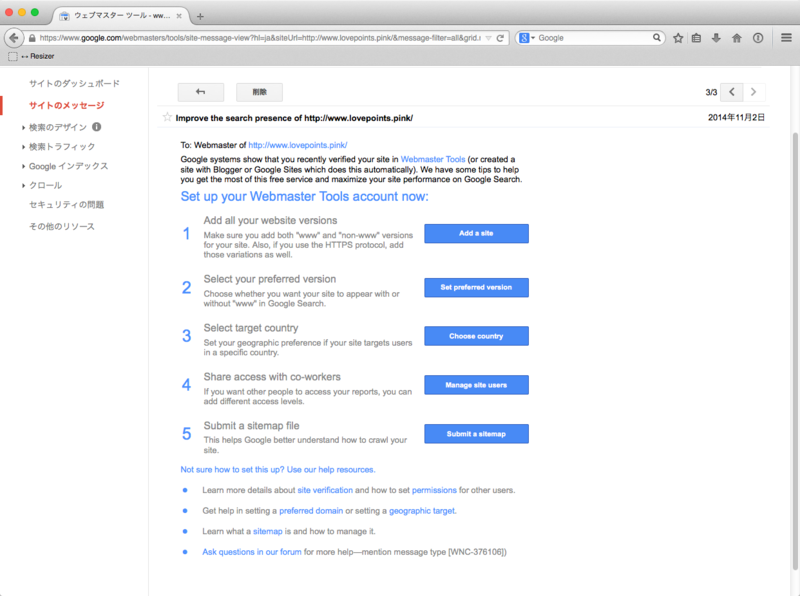Screen dimensions: 800x596
Task: Bookmark this page with star icon
Action: point(678,38)
